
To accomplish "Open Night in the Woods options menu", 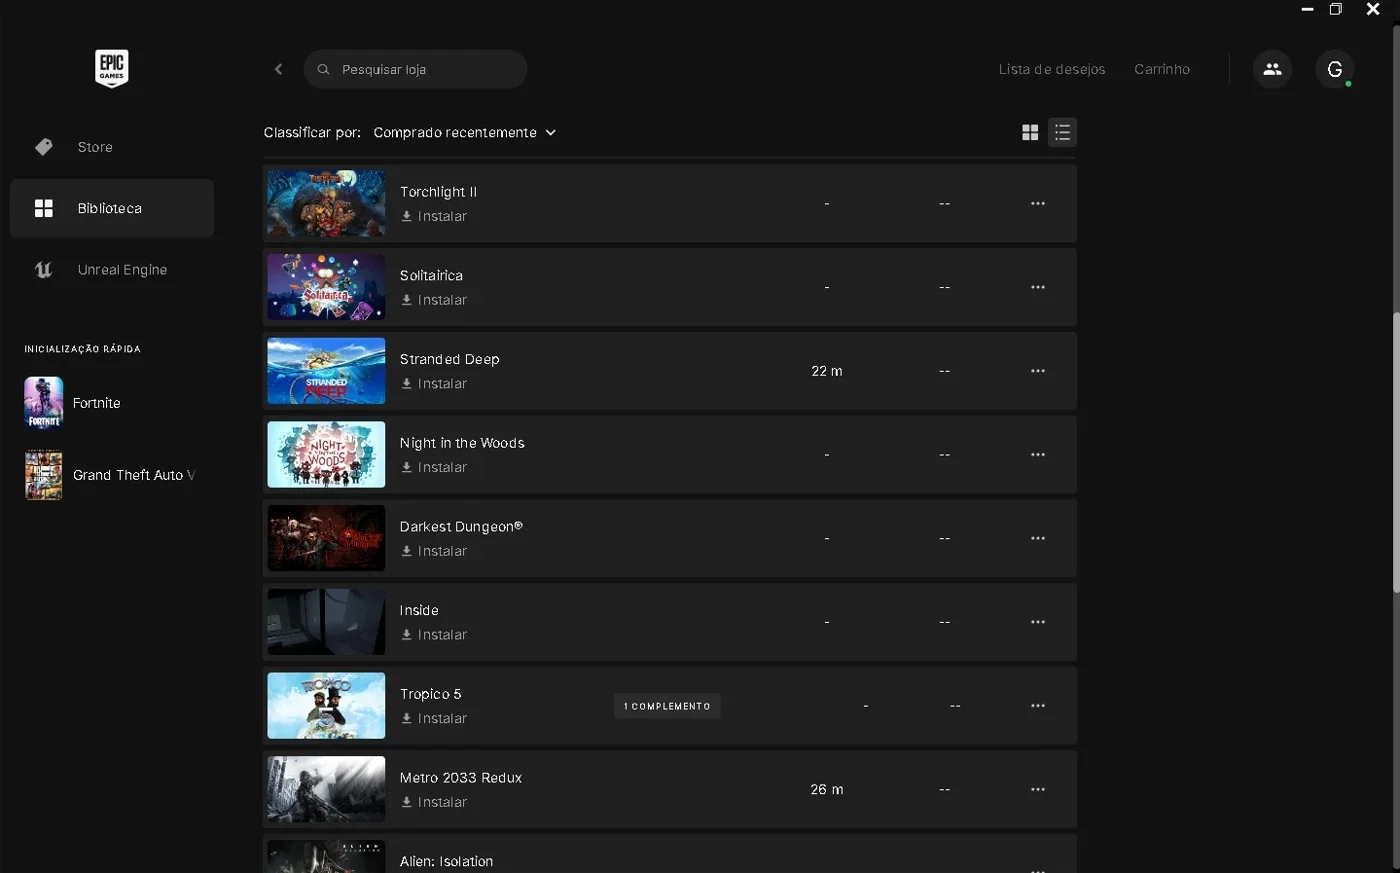I will [x=1038, y=454].
